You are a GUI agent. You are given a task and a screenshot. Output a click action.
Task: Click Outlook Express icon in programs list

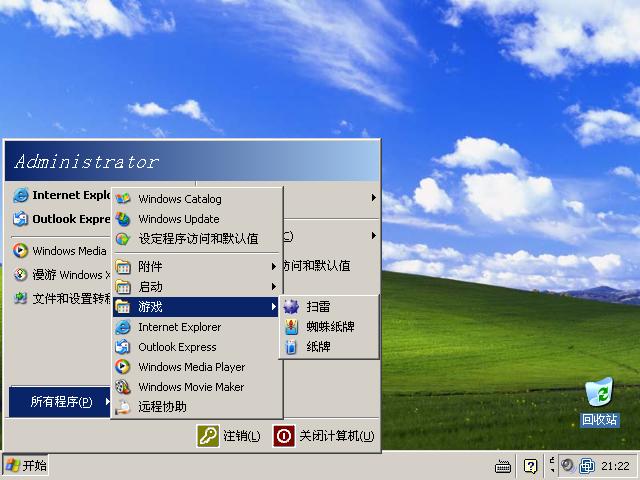click(x=122, y=347)
